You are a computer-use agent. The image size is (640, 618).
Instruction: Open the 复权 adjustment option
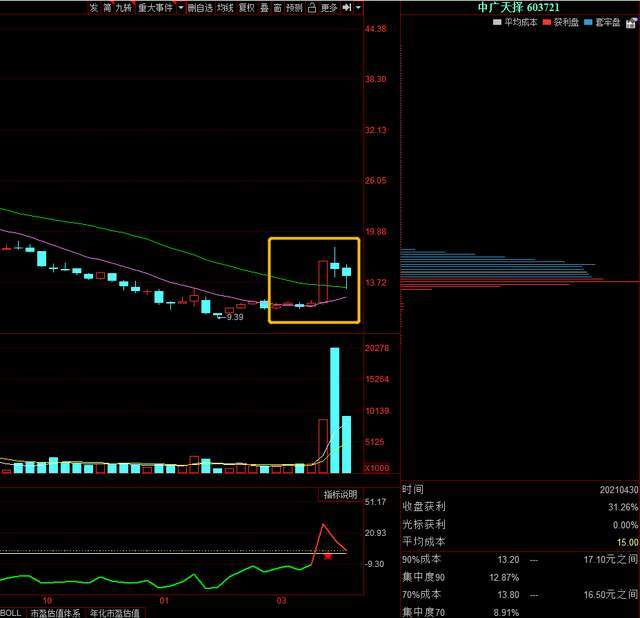[247, 8]
